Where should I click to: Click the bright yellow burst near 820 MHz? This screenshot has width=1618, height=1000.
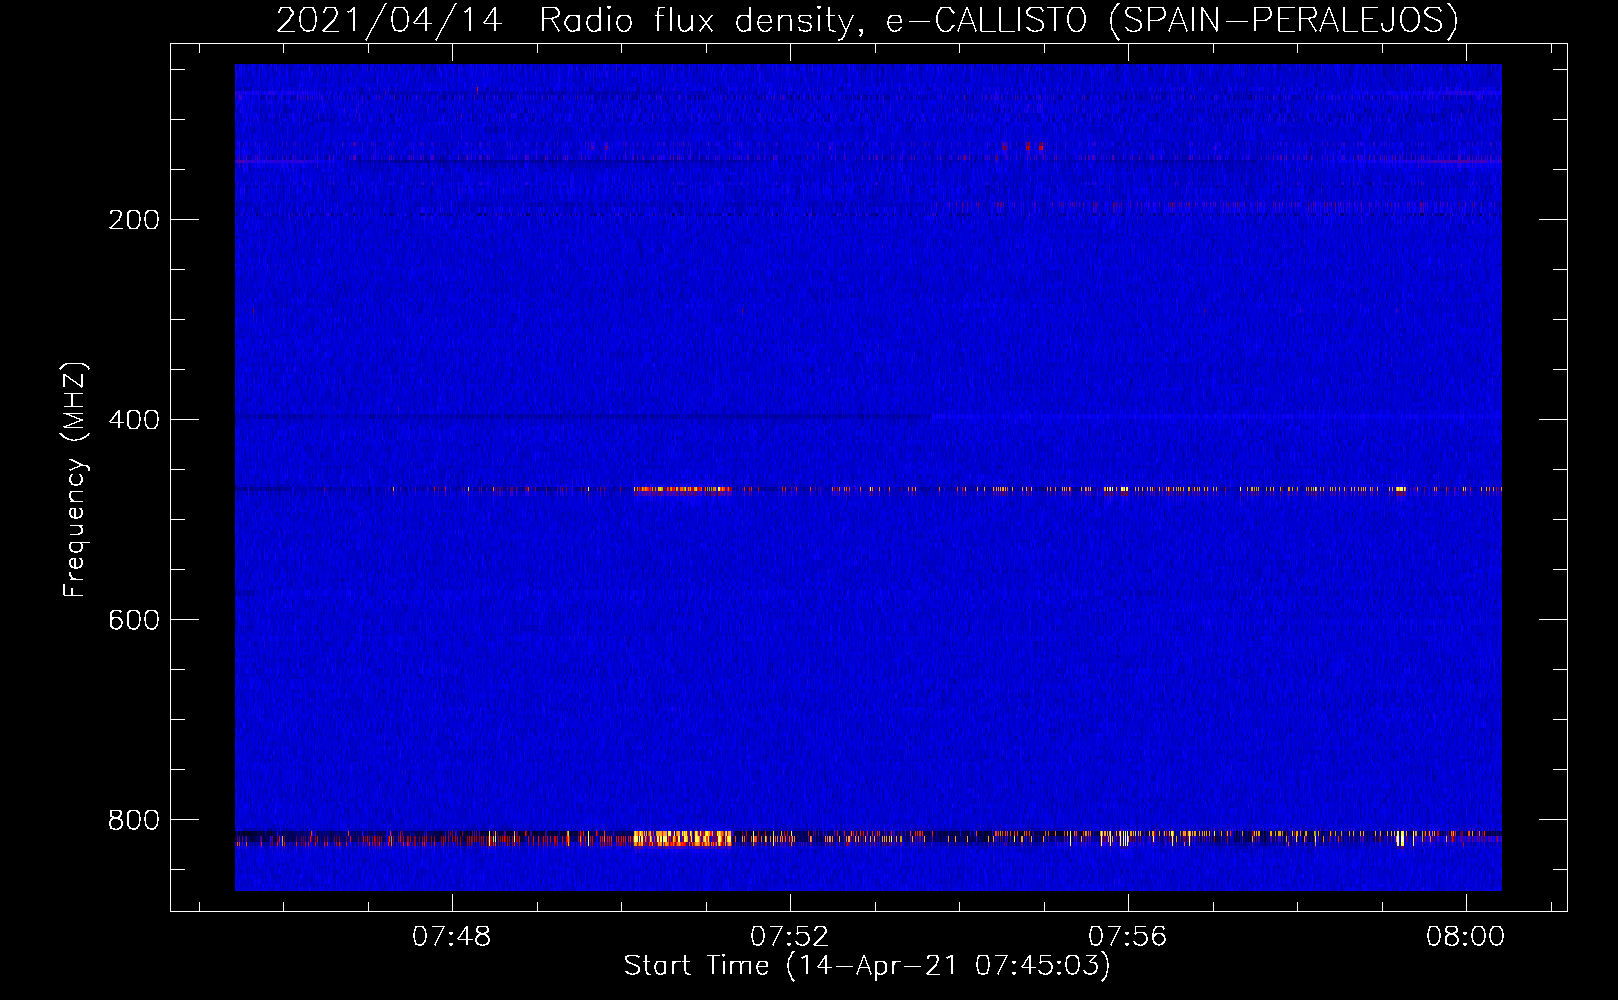[x=683, y=838]
